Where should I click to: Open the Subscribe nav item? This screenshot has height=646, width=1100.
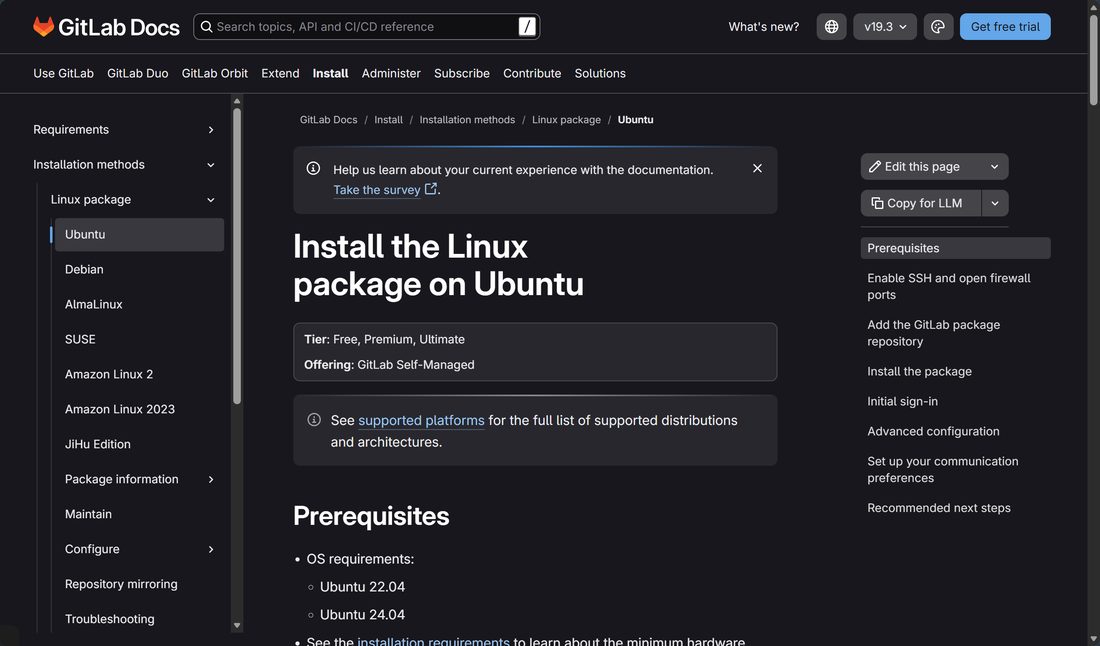coord(462,74)
